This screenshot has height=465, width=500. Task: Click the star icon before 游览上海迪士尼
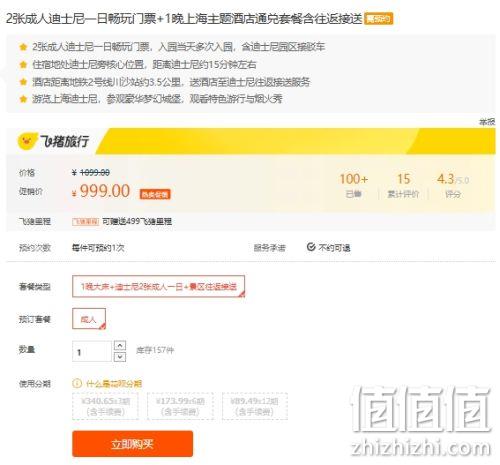coord(23,99)
